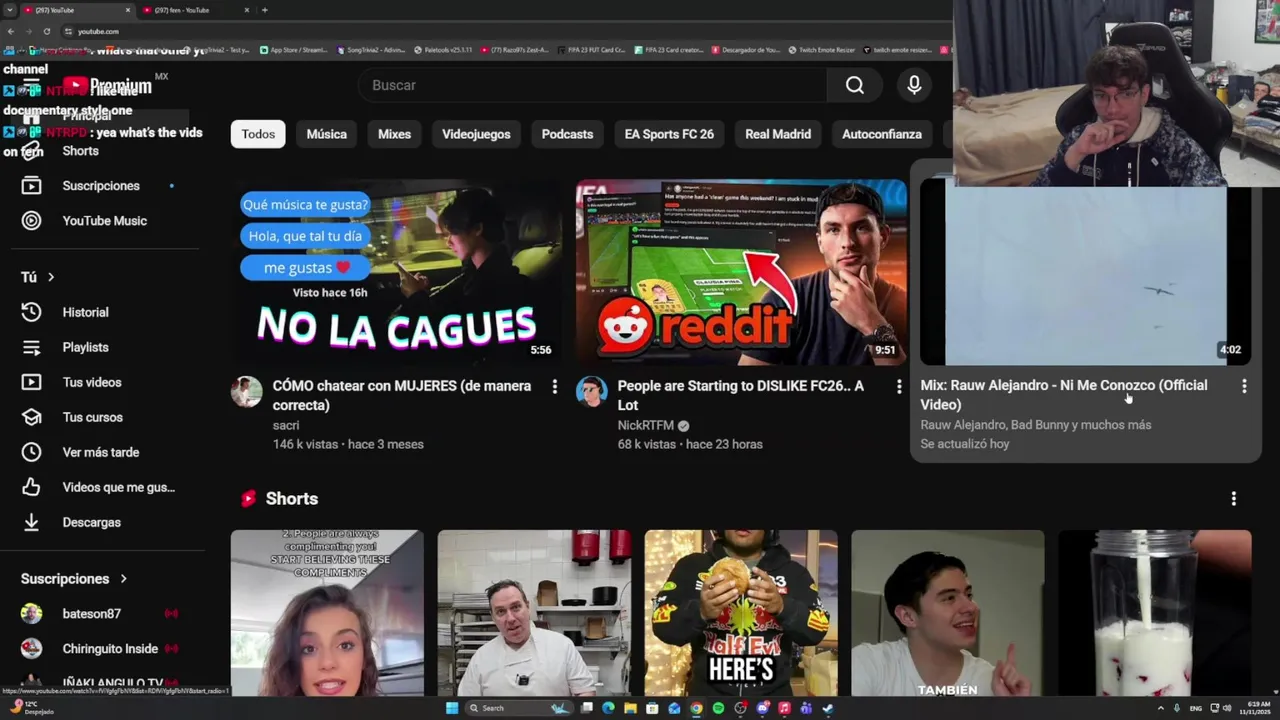Image resolution: width=1280 pixels, height=720 pixels.
Task: Open options menu for Rauw Alejandro mix
Action: pyautogui.click(x=1244, y=386)
